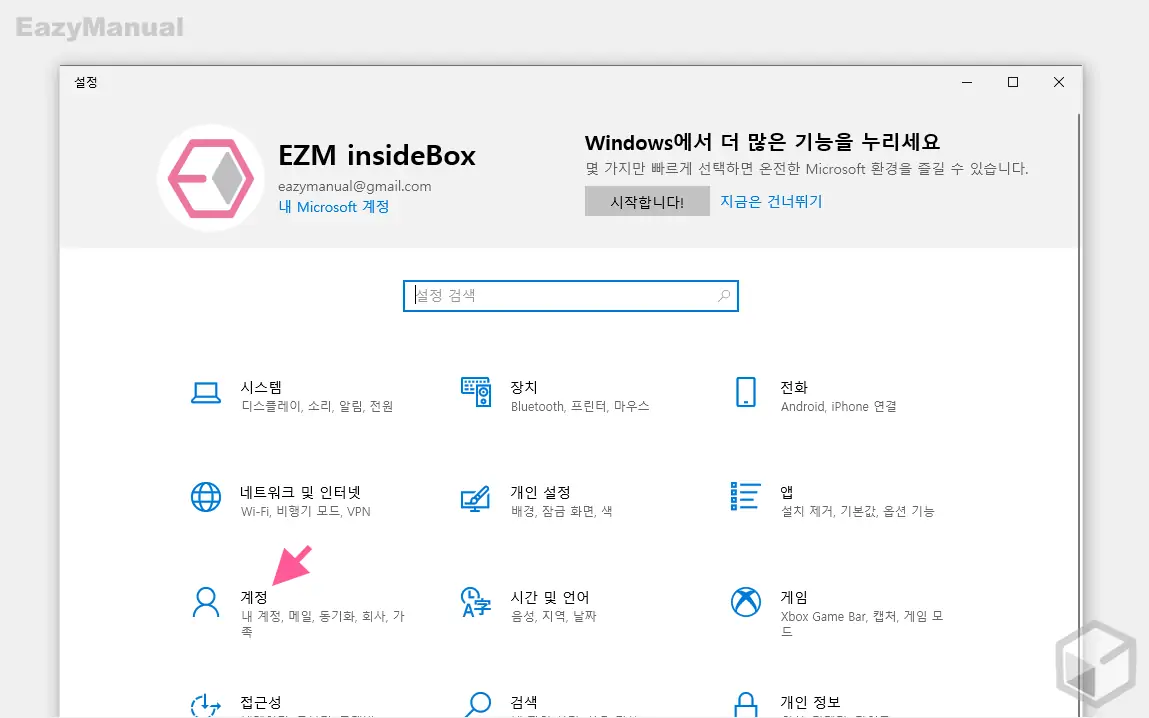Open the System settings laptop icon

pos(206,393)
